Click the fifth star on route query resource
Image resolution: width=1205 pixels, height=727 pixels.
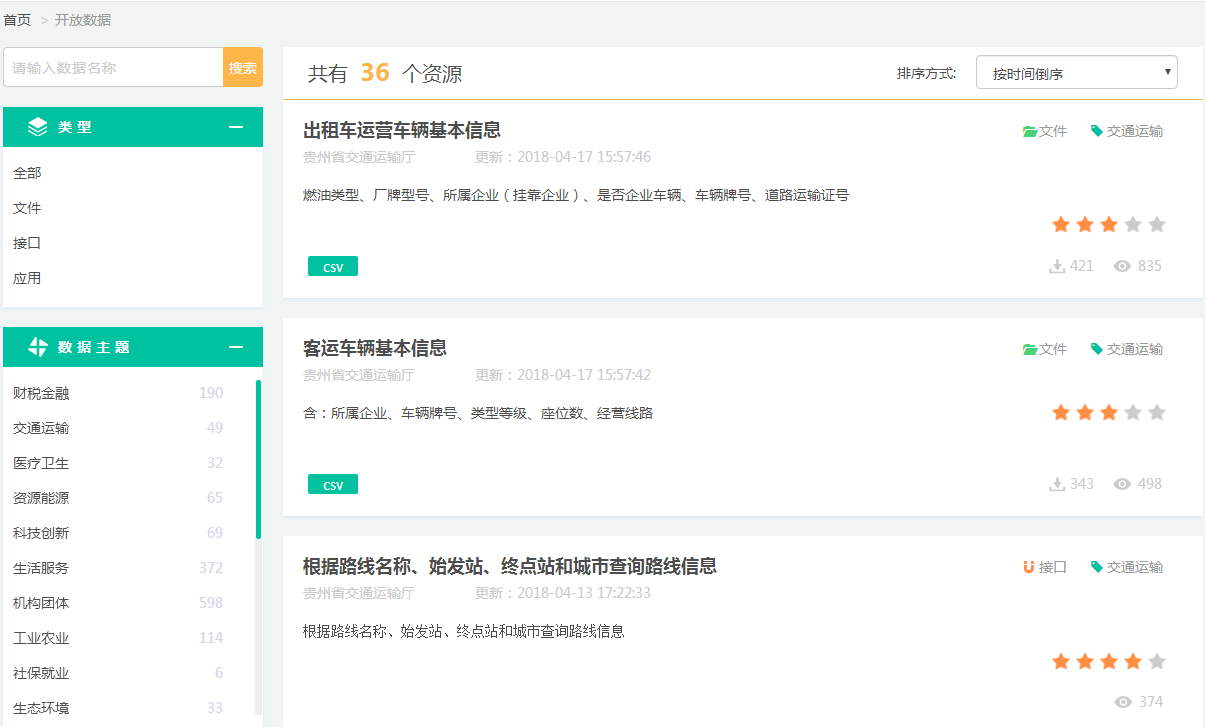(1157, 661)
